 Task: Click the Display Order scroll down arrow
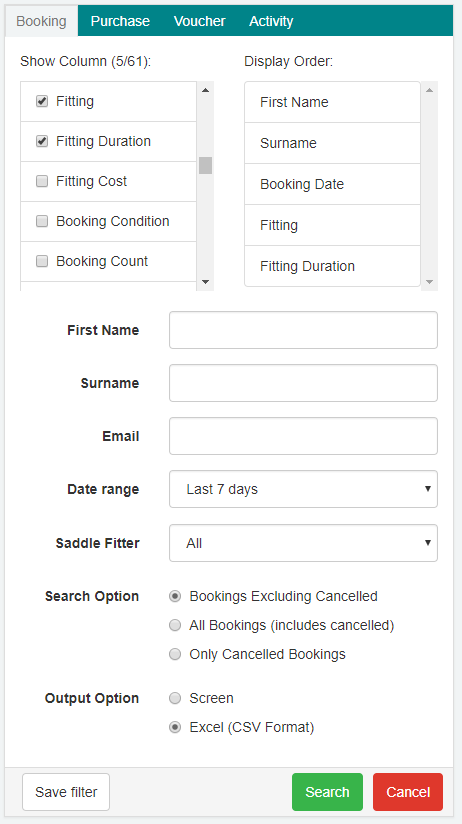[429, 282]
